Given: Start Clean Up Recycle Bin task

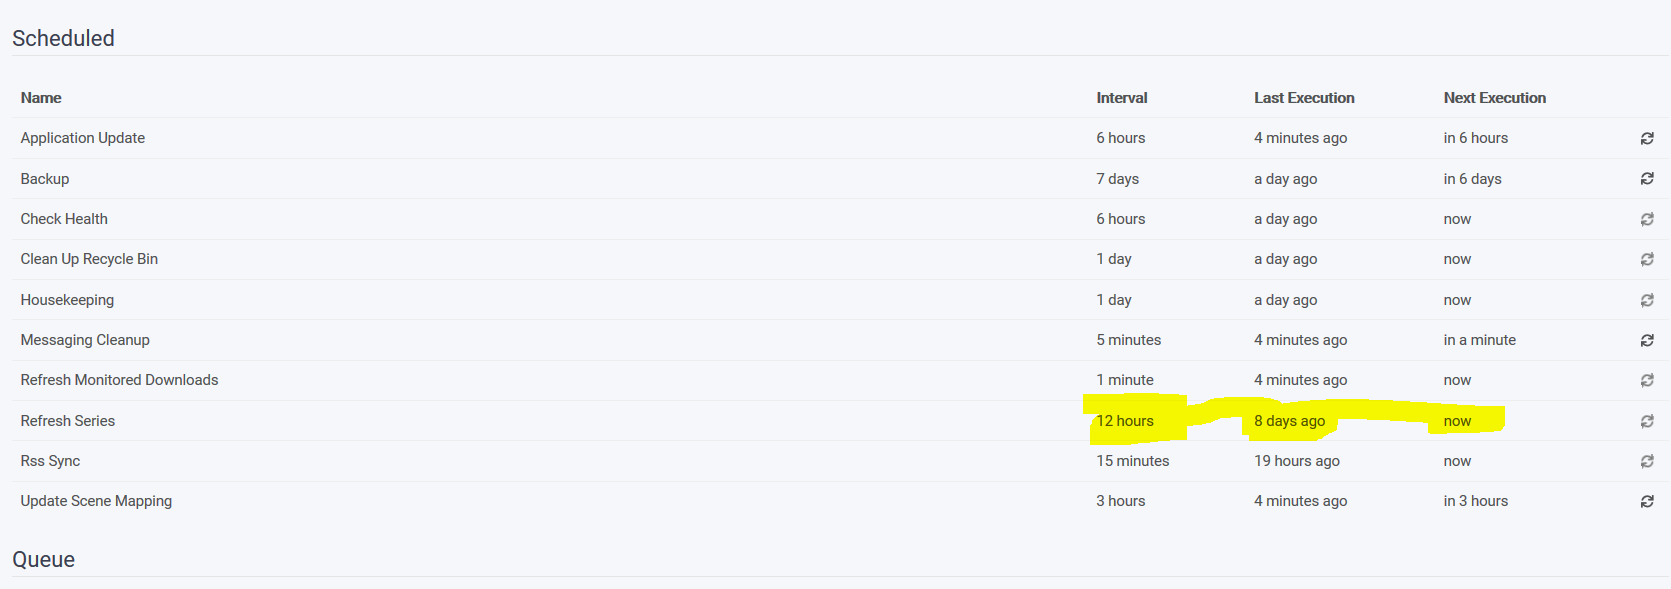Looking at the screenshot, I should click(1646, 260).
